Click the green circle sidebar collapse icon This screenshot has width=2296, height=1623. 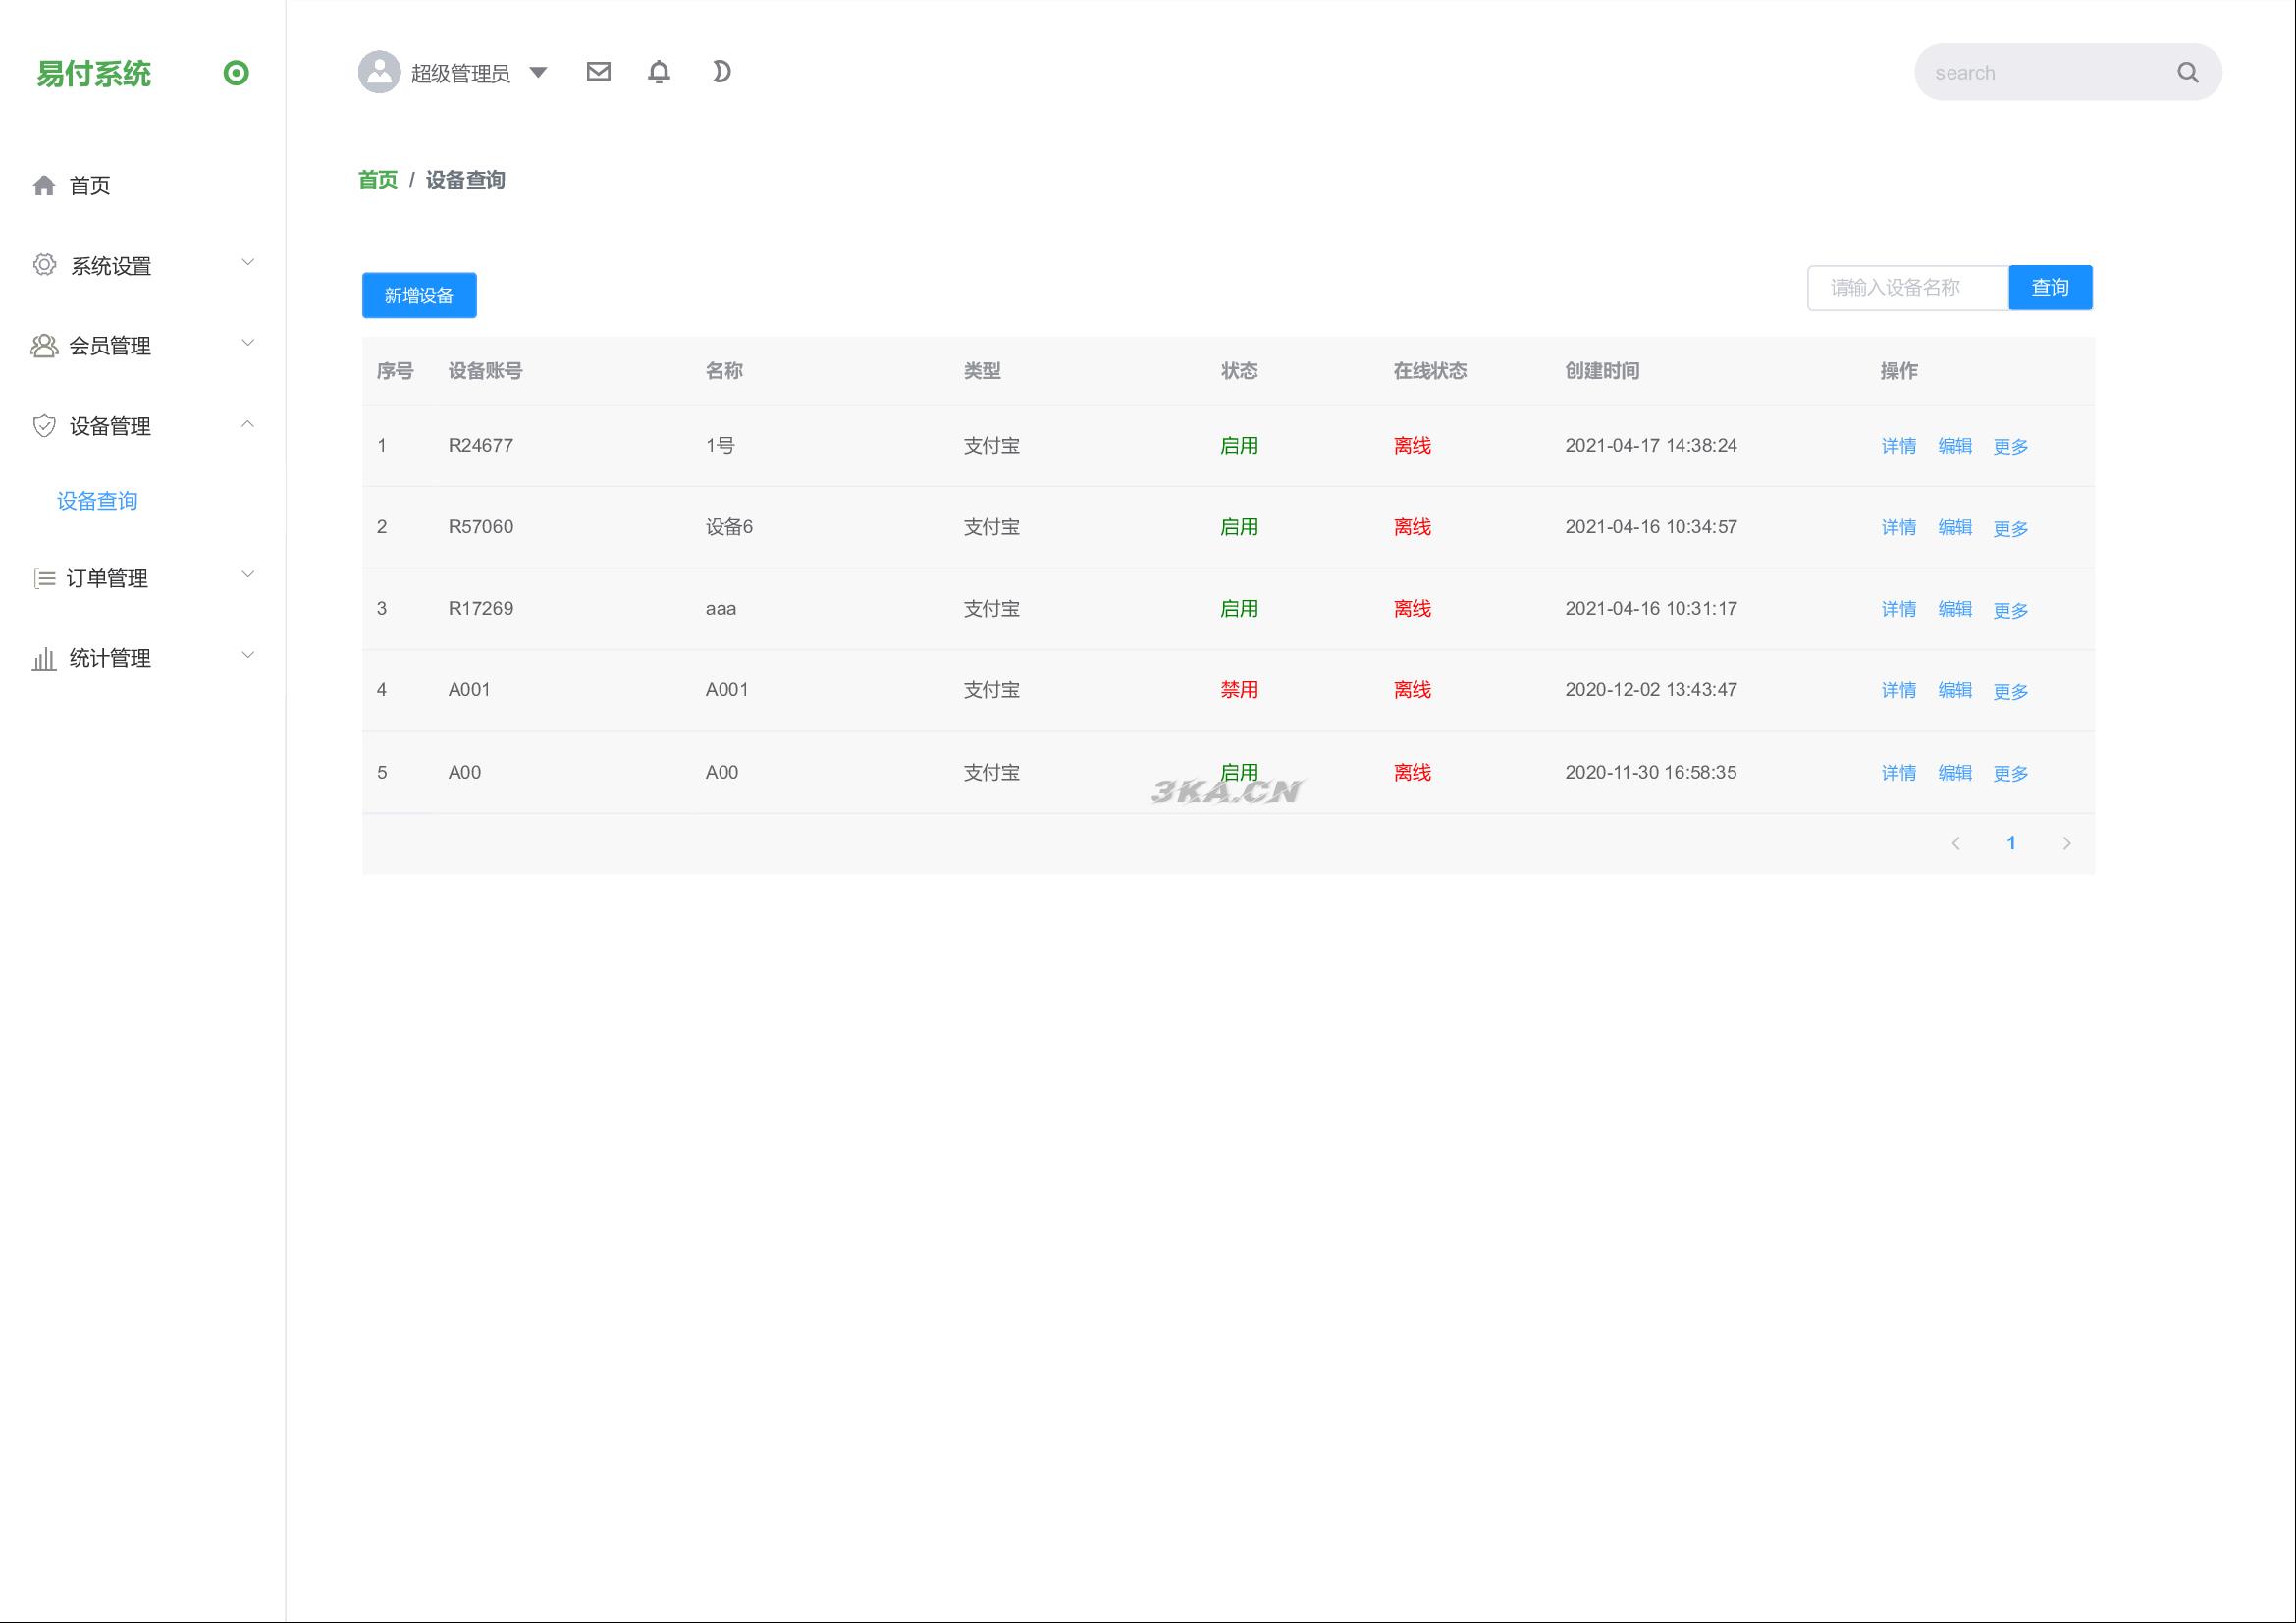point(236,73)
